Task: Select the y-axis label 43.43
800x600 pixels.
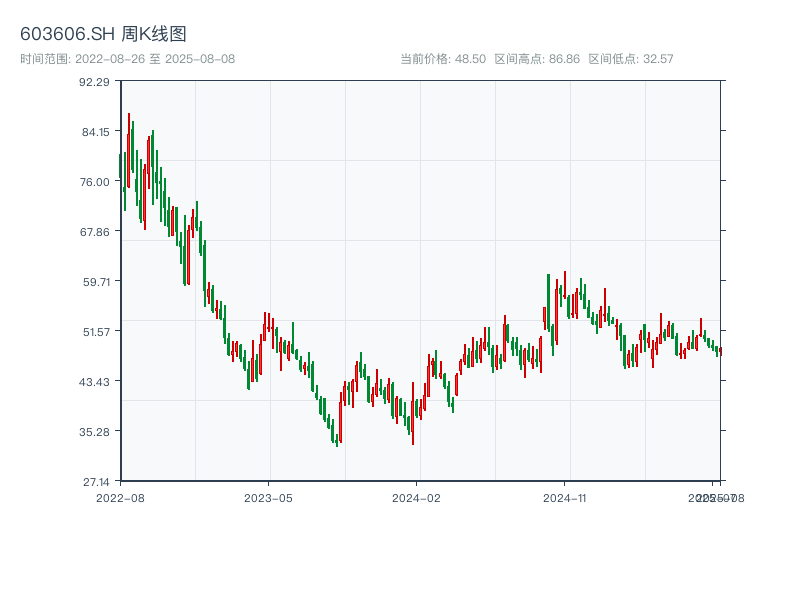Action: click(x=94, y=382)
